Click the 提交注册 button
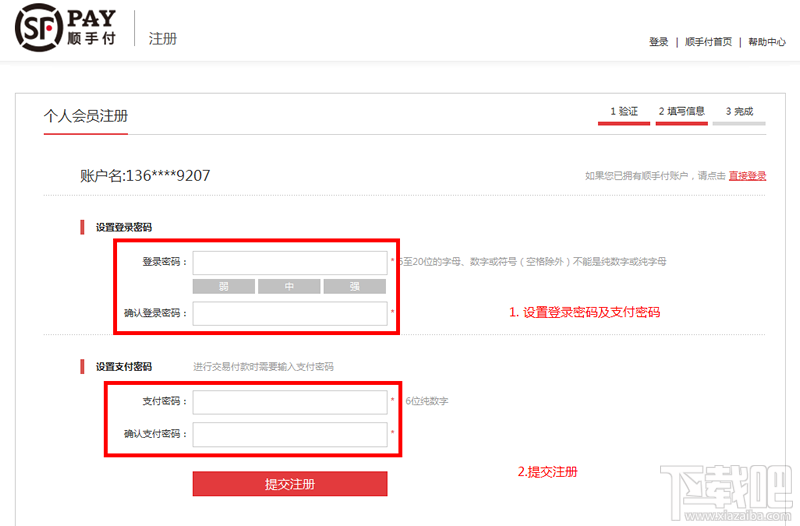800x526 pixels. click(290, 484)
